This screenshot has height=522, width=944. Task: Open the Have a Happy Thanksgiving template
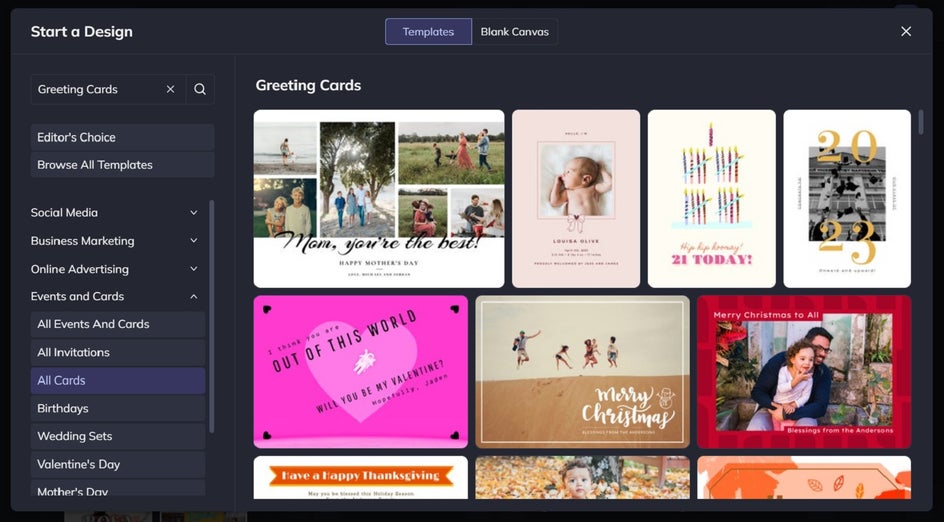(x=361, y=477)
